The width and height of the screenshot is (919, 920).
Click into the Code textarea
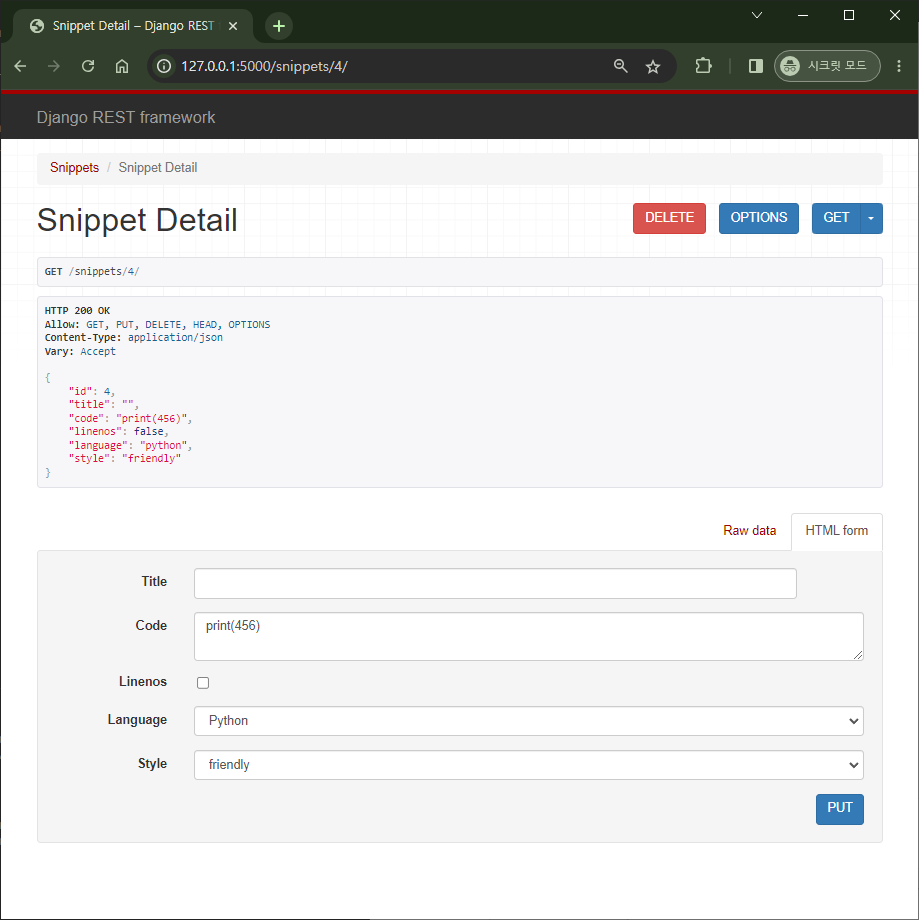point(528,636)
